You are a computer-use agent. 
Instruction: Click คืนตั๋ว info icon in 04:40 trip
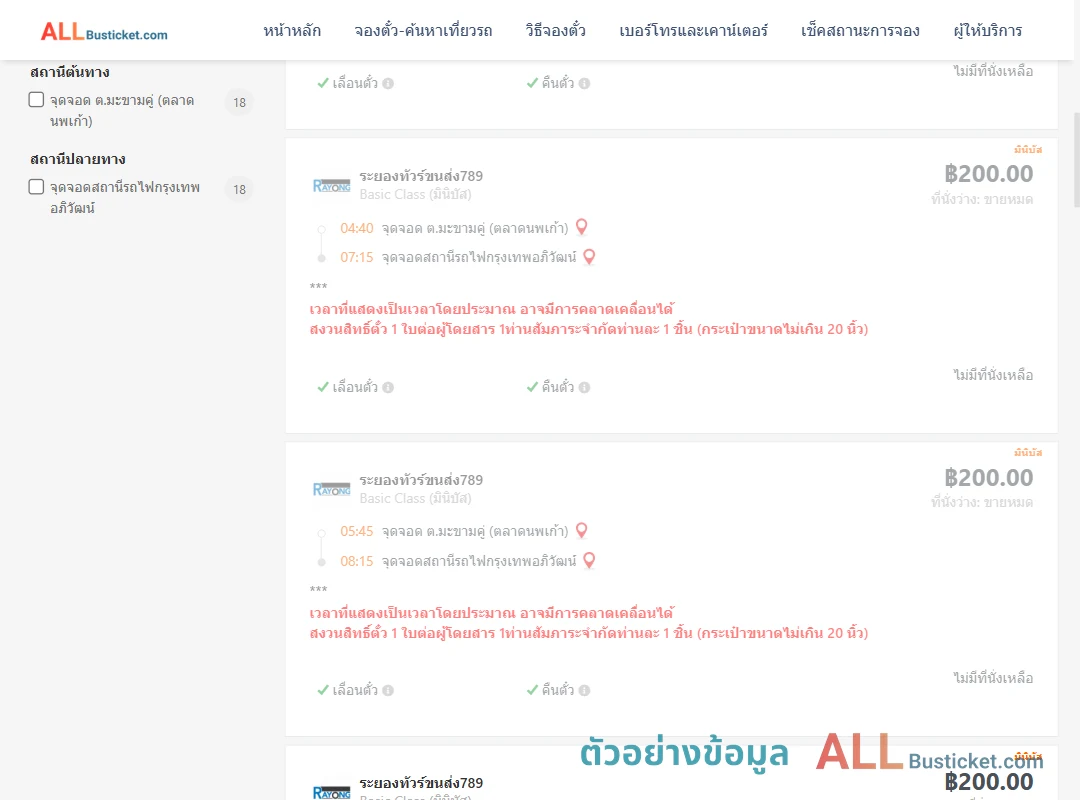pyautogui.click(x=584, y=387)
